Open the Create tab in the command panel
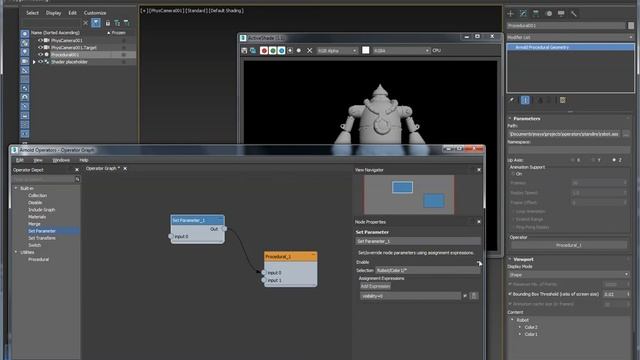640x360 pixels. [x=511, y=13]
